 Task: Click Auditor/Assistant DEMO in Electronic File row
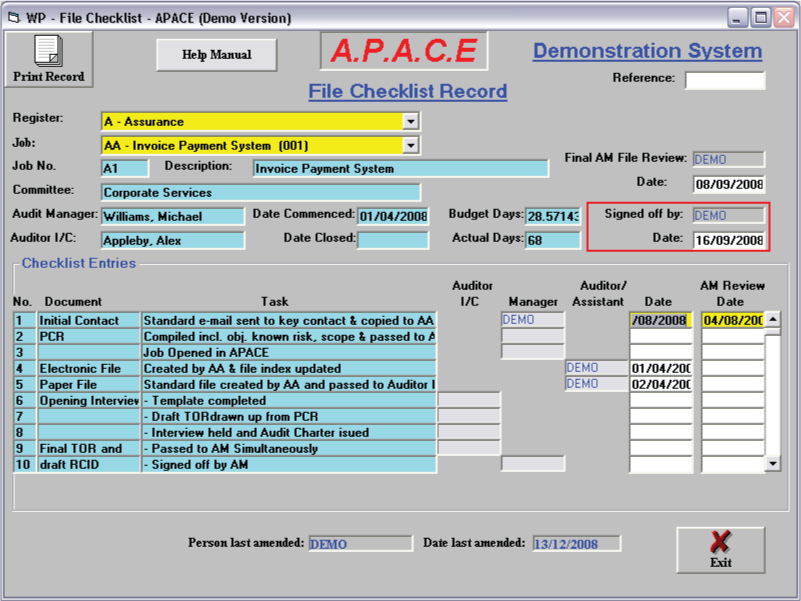597,368
